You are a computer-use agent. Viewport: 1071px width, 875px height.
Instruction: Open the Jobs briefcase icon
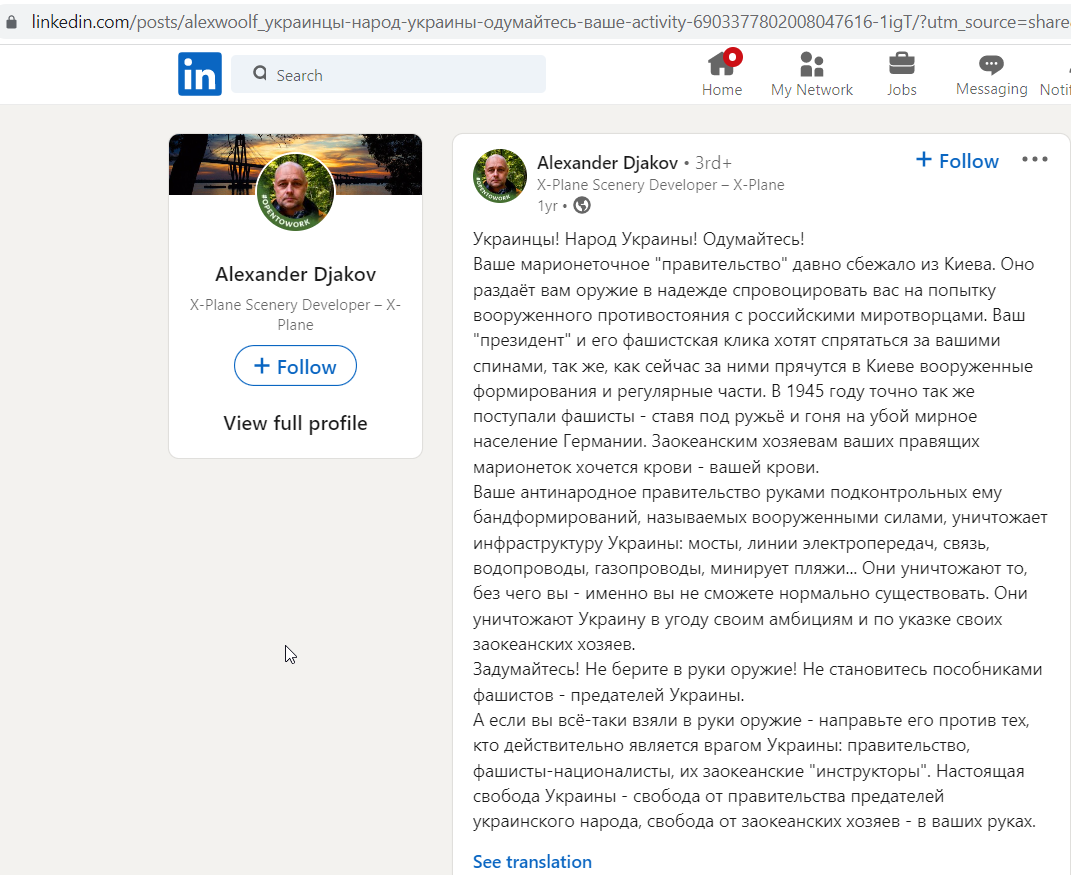coord(902,64)
